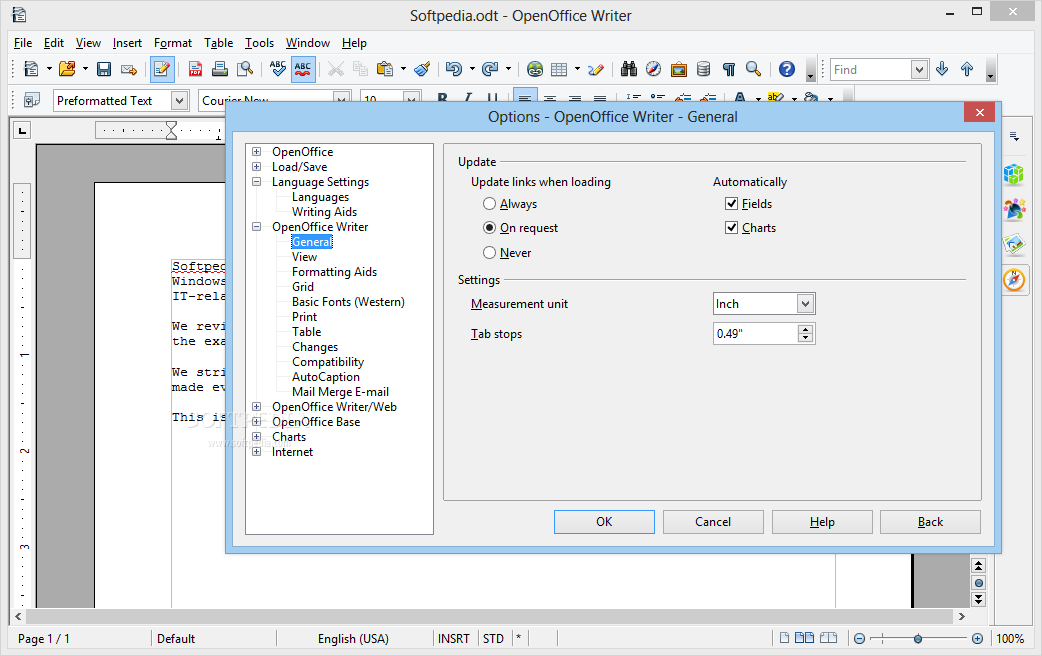The width and height of the screenshot is (1042, 656).
Task: Open the Find field dropdown arrow
Action: [x=919, y=69]
